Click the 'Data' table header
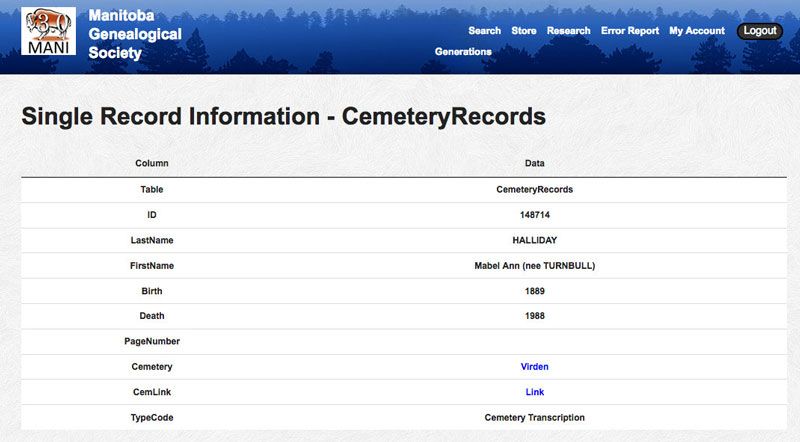Screen dimensions: 800x442 click(x=534, y=163)
